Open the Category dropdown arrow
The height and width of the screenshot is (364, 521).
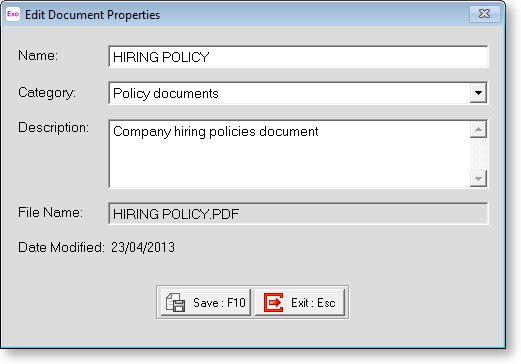click(x=478, y=93)
